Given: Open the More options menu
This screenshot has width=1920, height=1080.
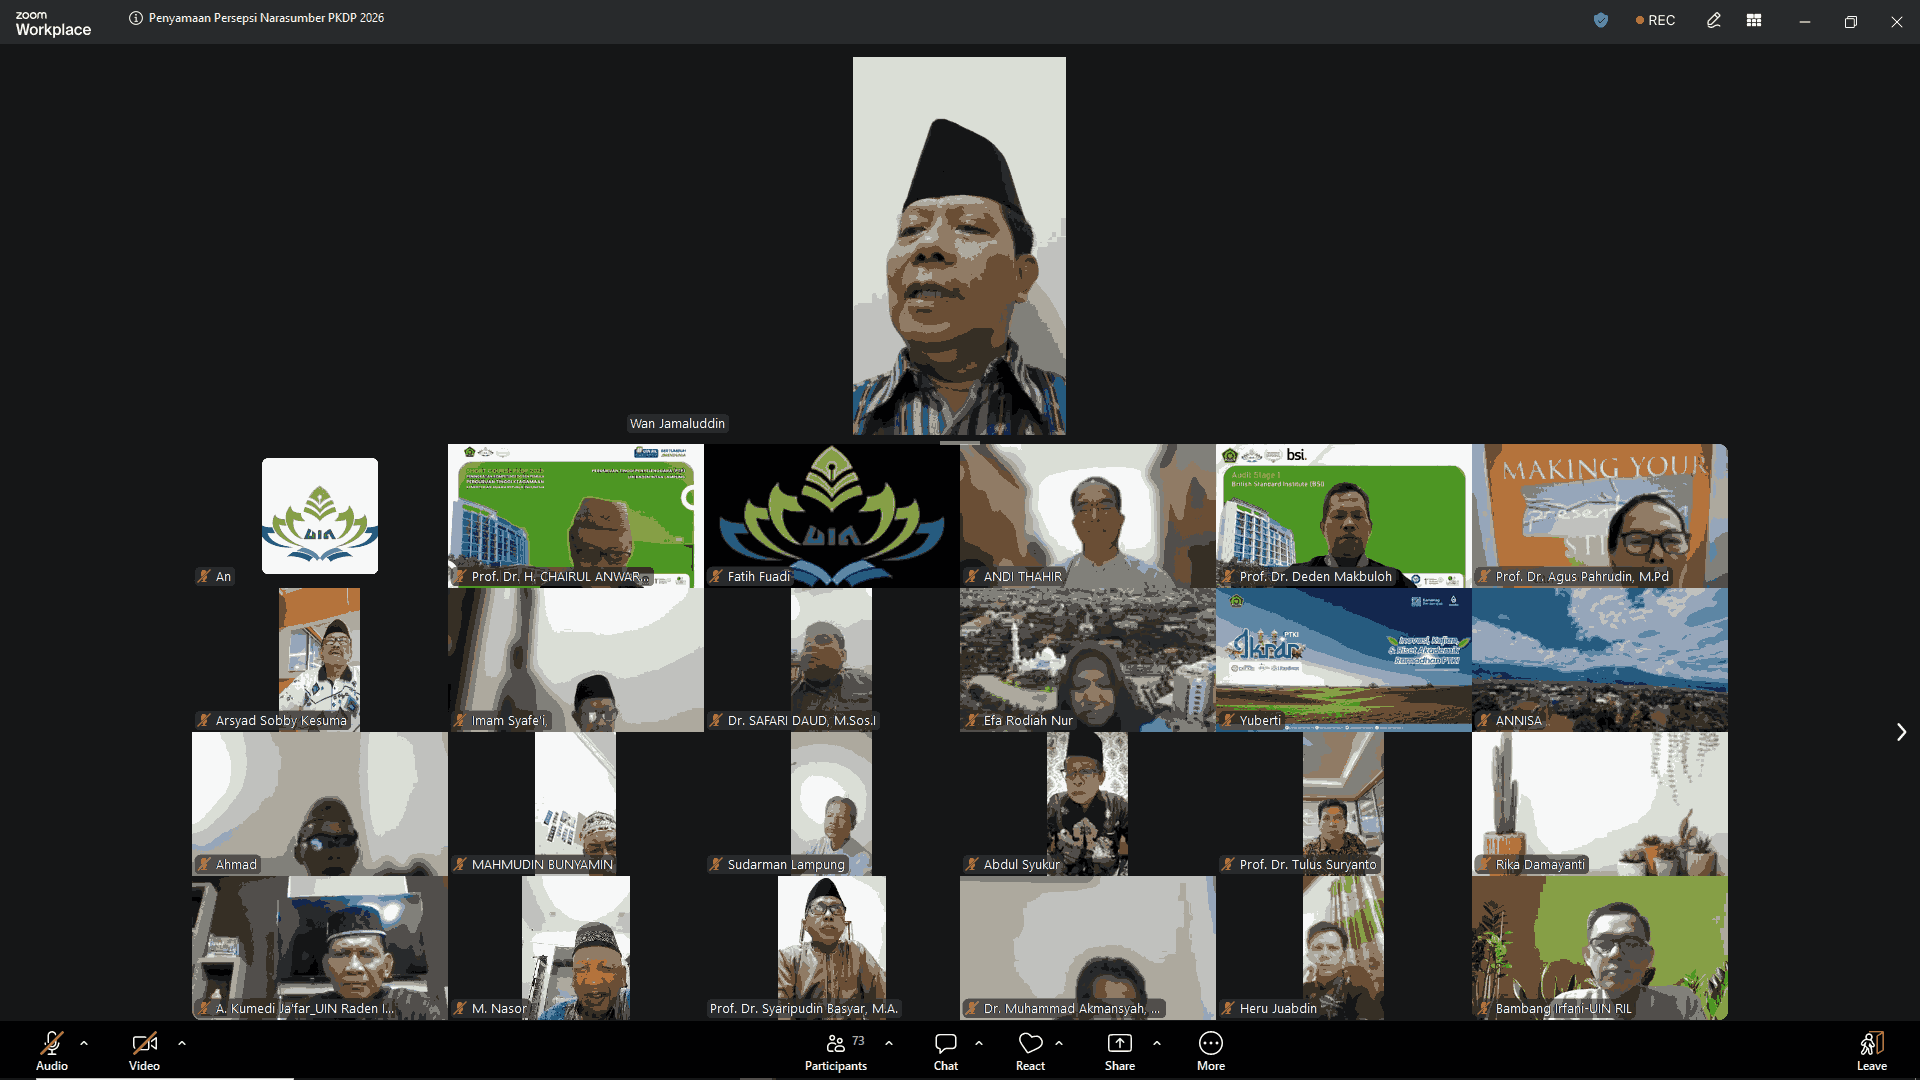Looking at the screenshot, I should [x=1211, y=1051].
